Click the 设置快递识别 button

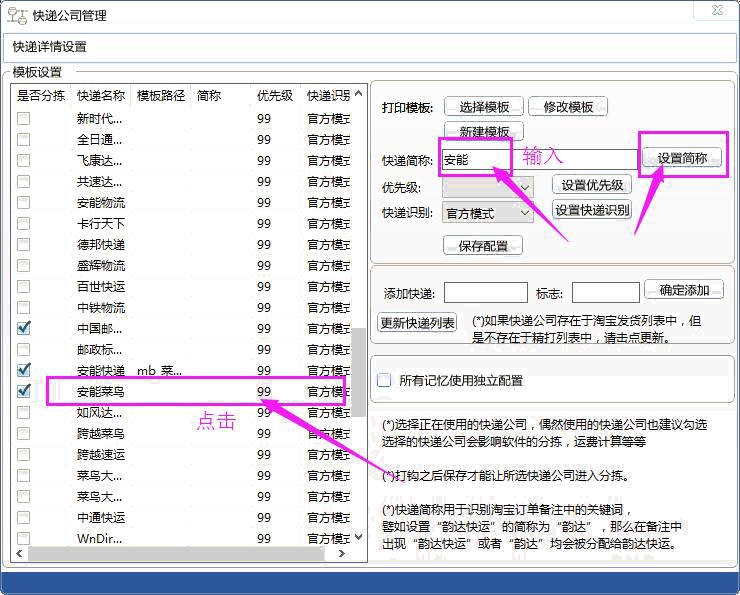[592, 210]
